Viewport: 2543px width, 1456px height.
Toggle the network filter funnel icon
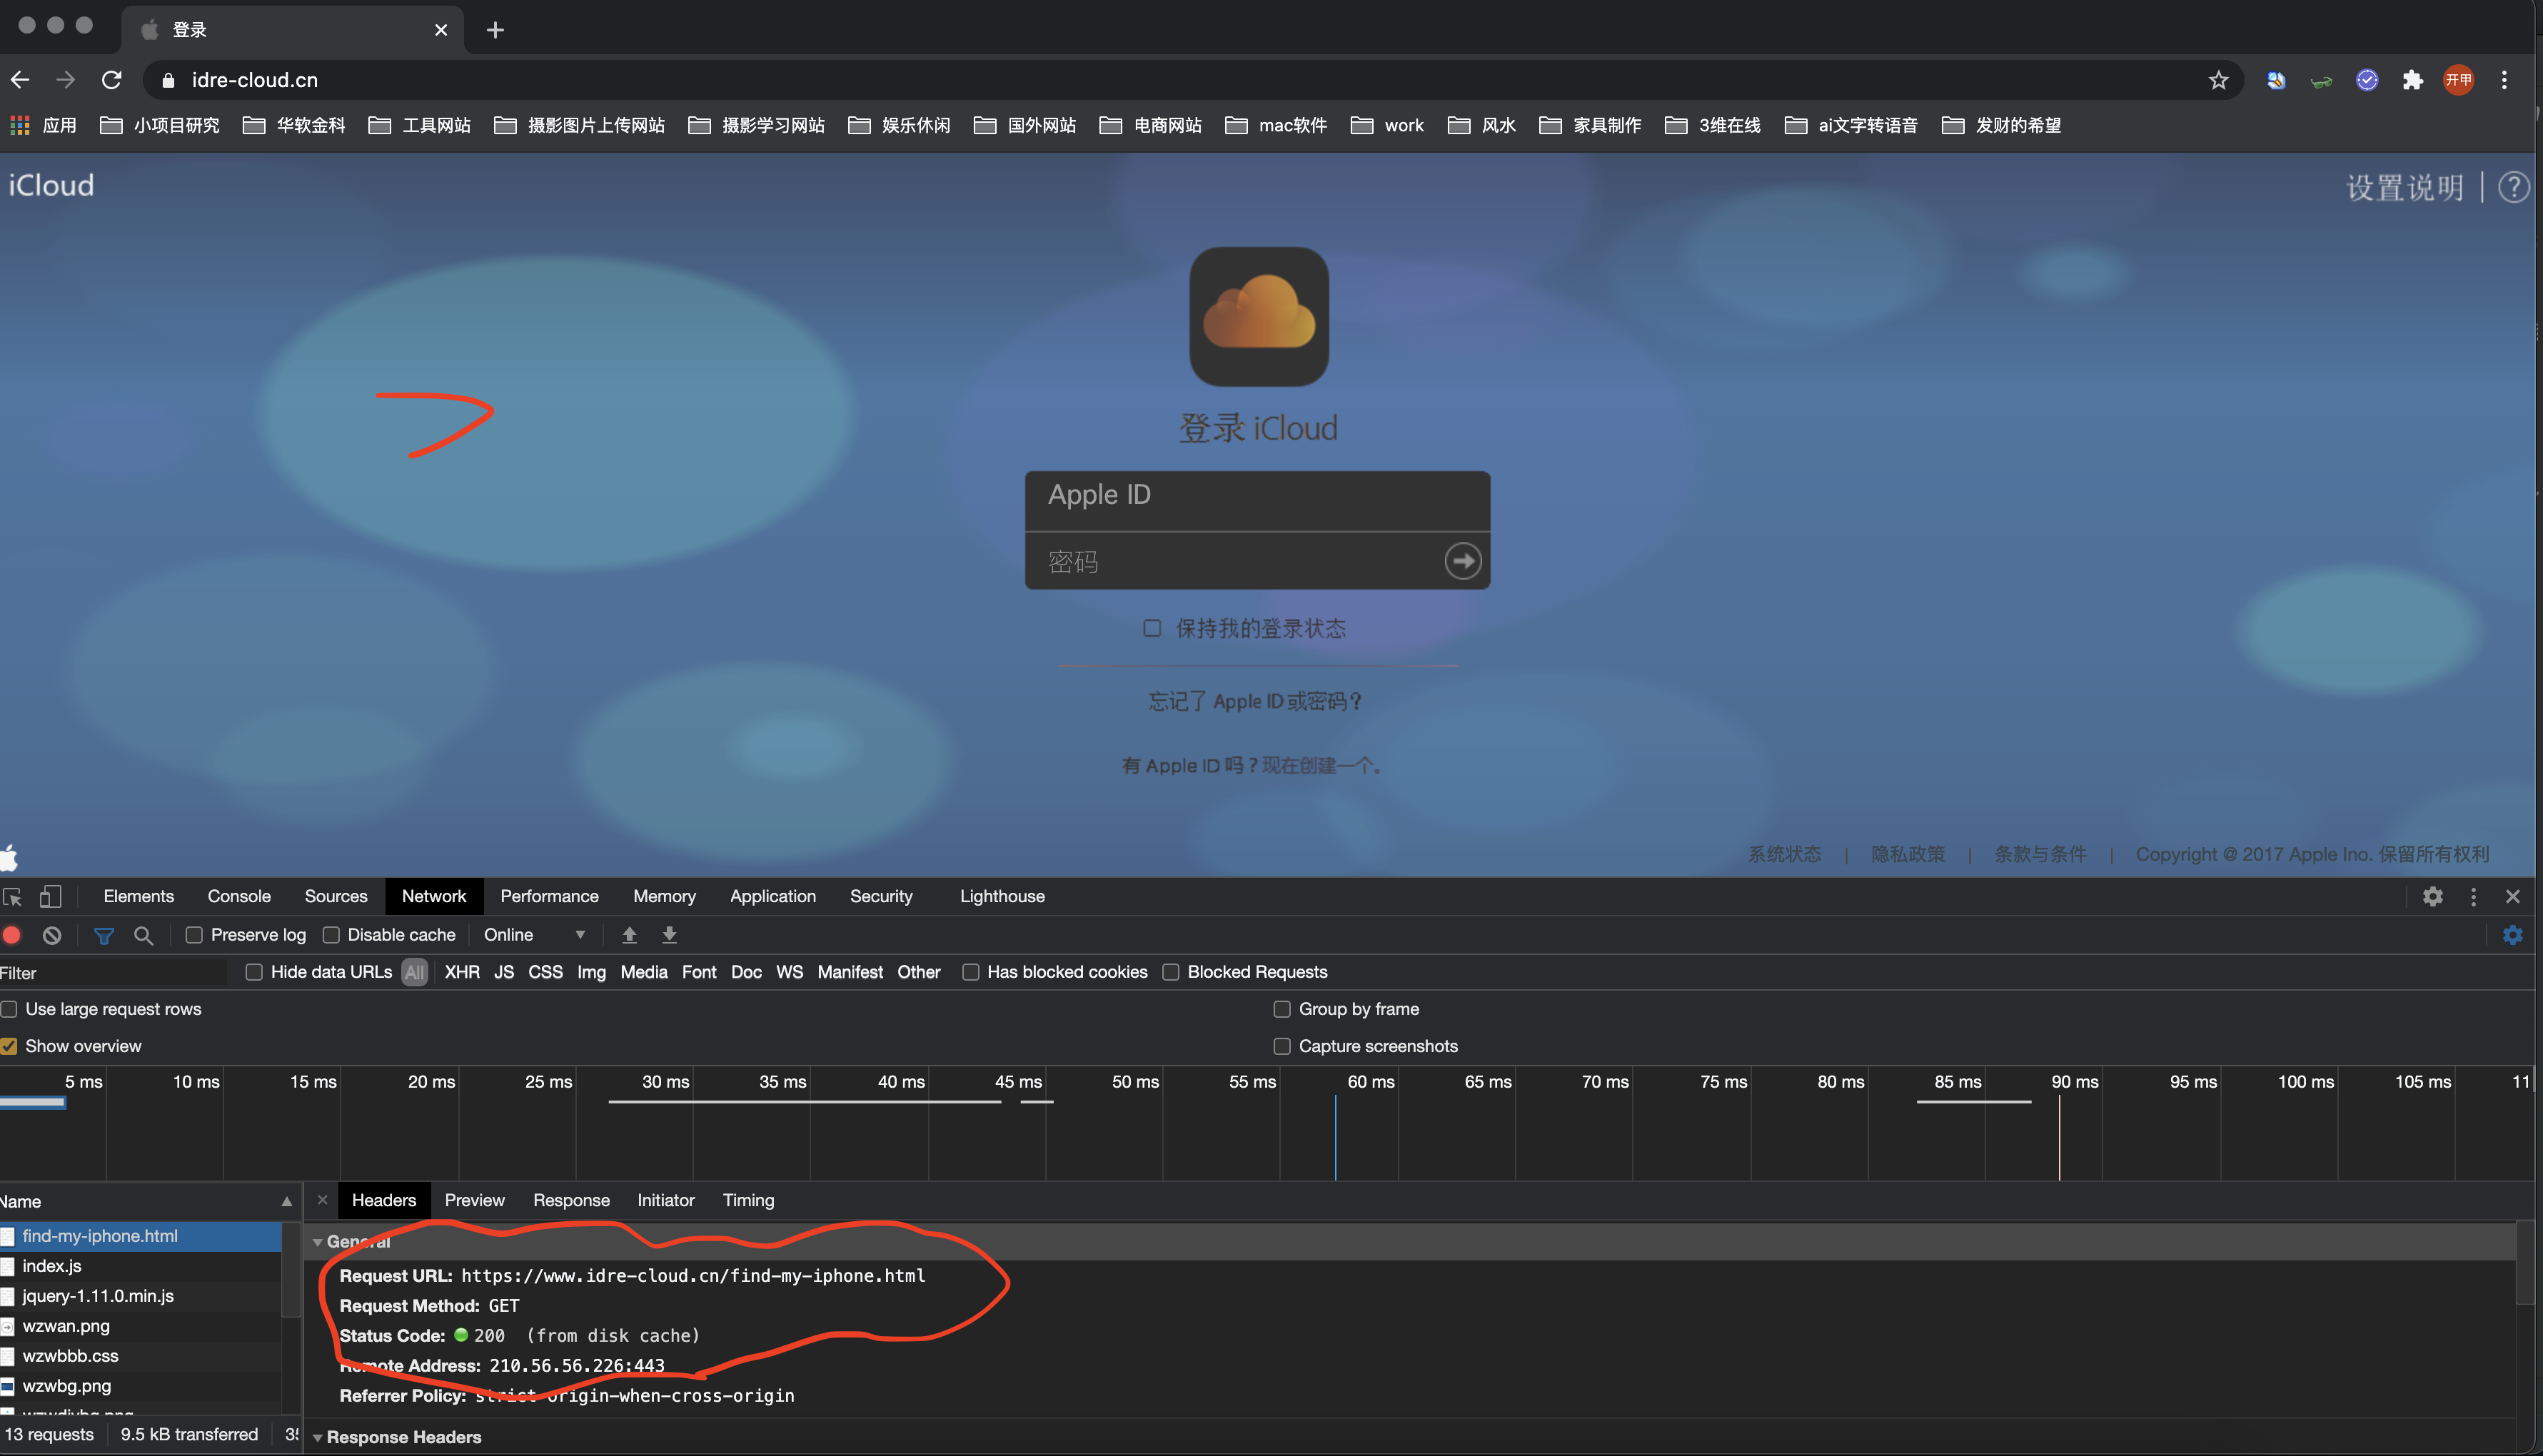103,935
